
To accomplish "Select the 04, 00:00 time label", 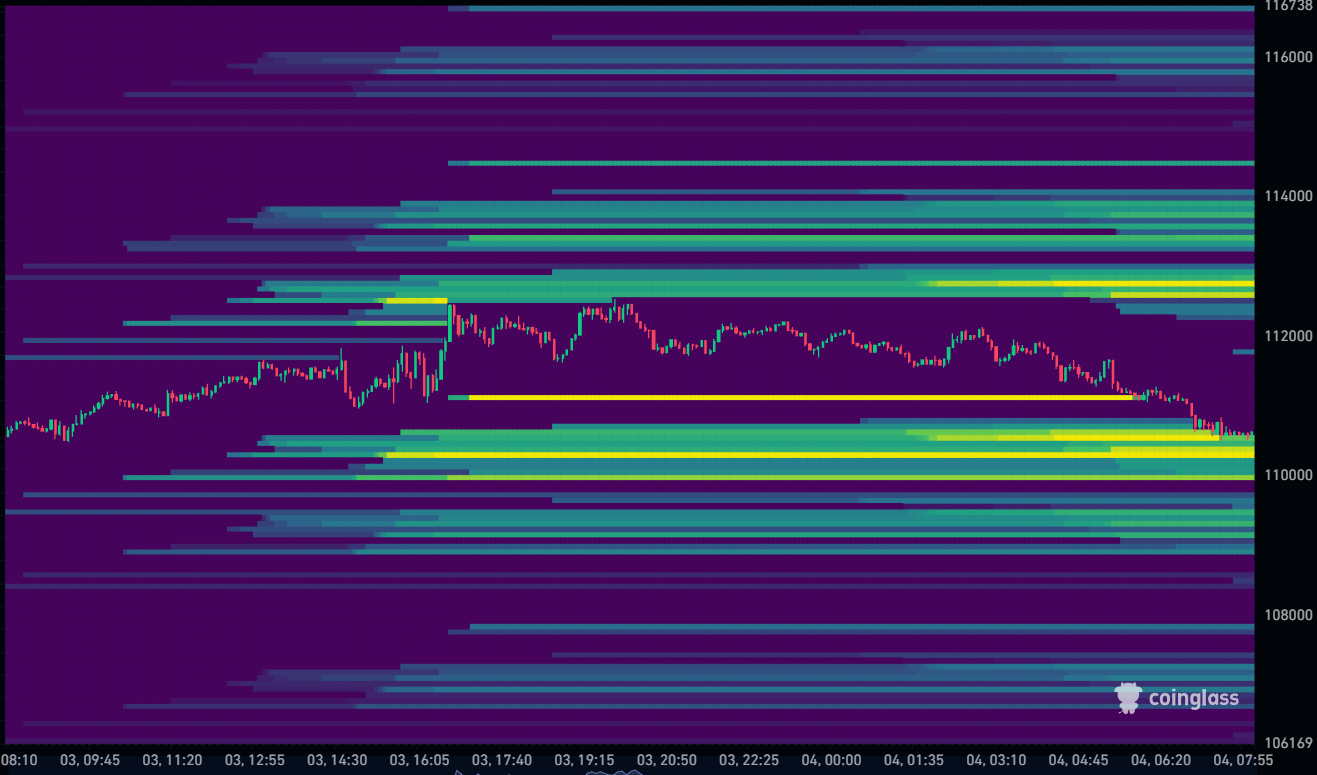I will click(831, 760).
